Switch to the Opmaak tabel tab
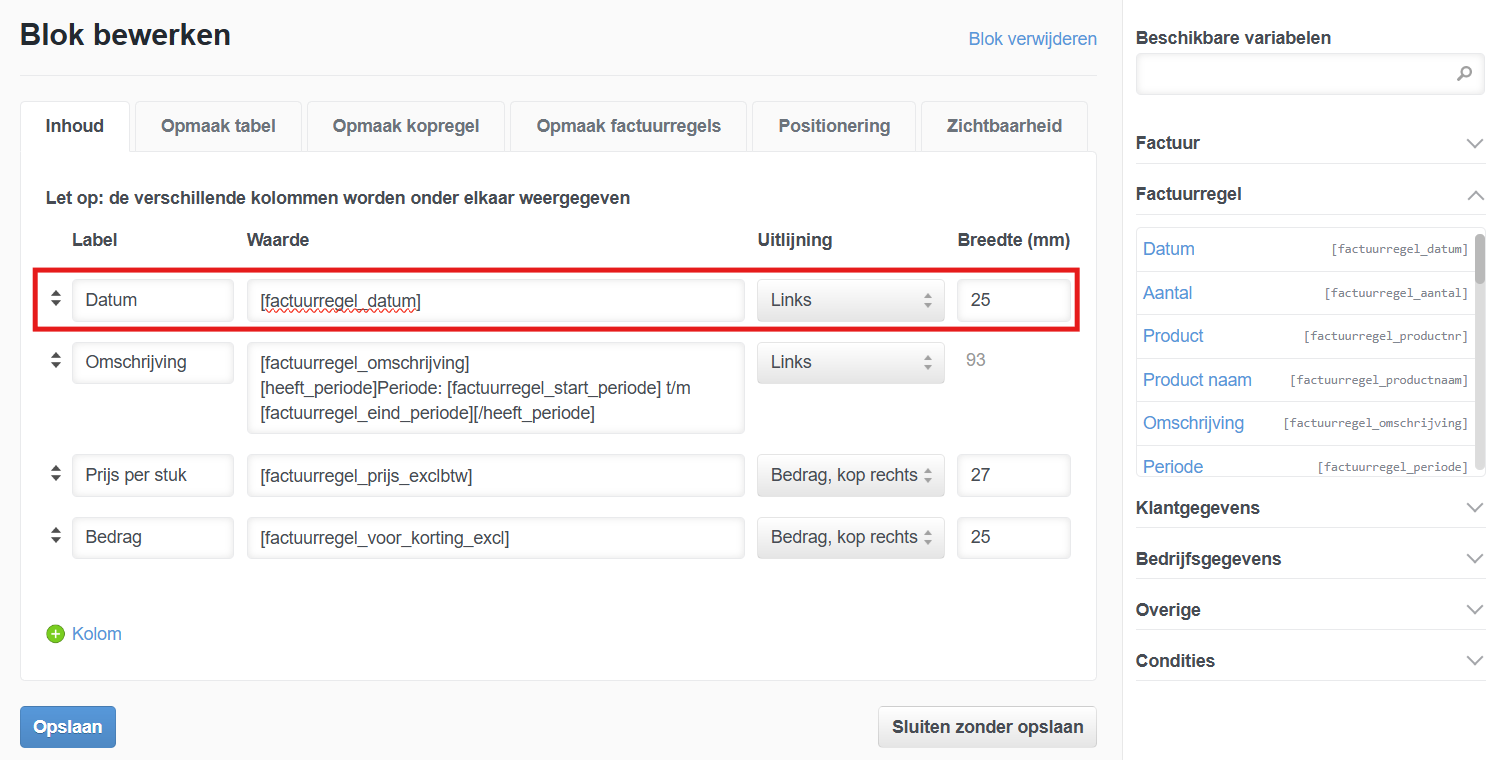This screenshot has height=760, width=1492. pos(218,126)
